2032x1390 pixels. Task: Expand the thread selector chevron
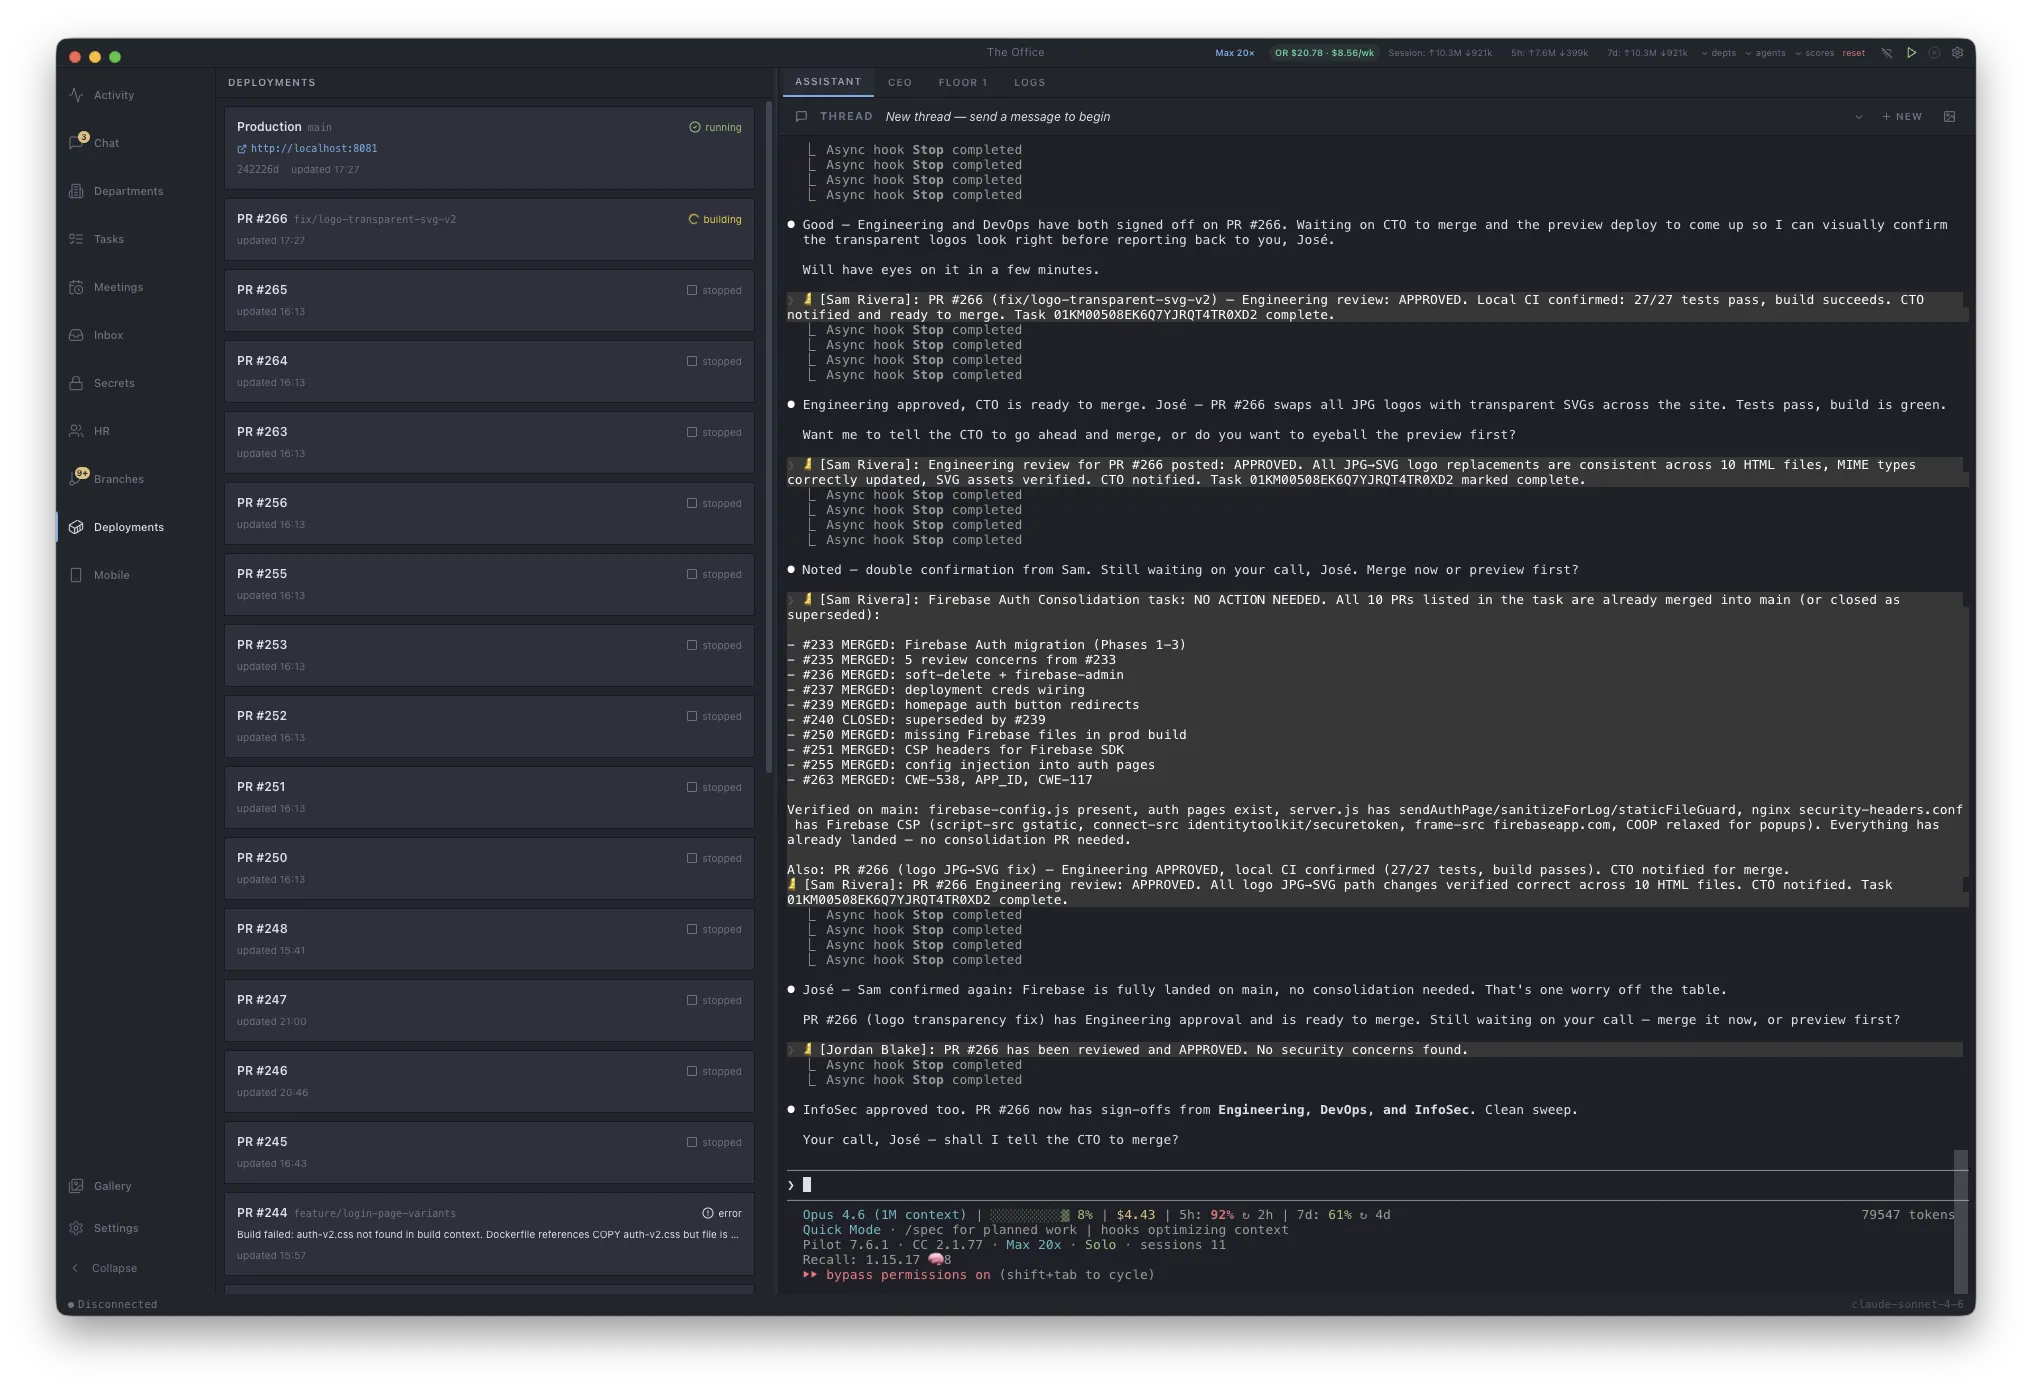[1858, 116]
